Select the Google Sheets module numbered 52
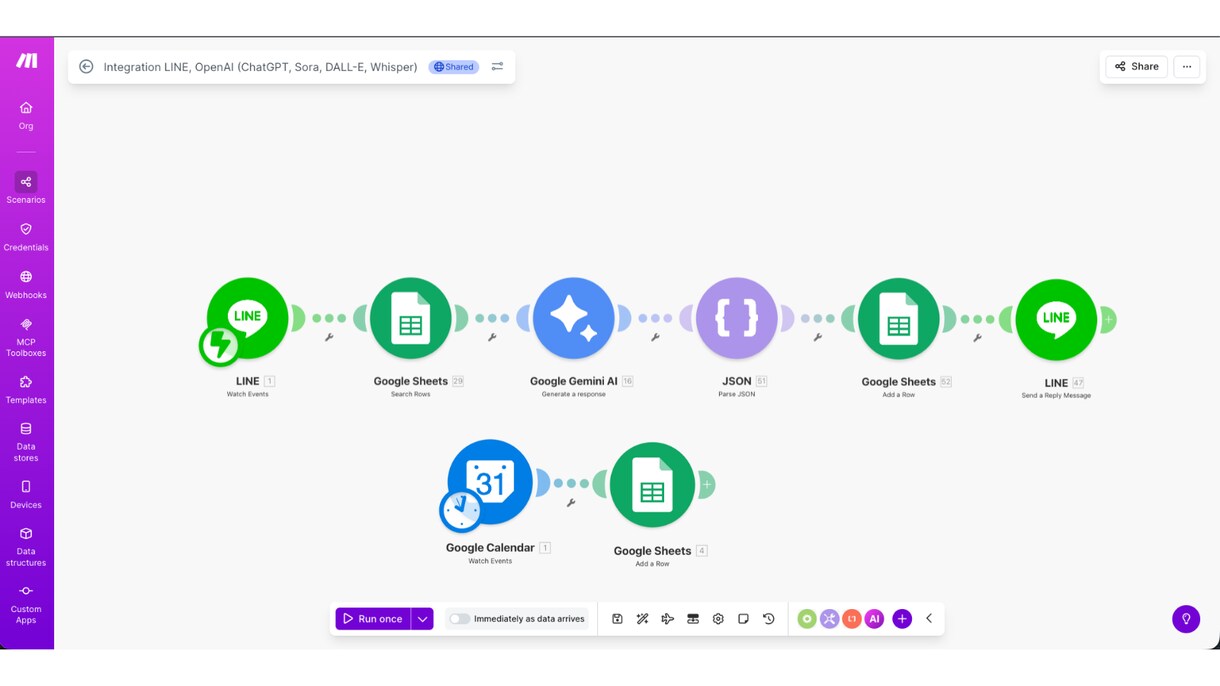1220x686 pixels. click(898, 319)
